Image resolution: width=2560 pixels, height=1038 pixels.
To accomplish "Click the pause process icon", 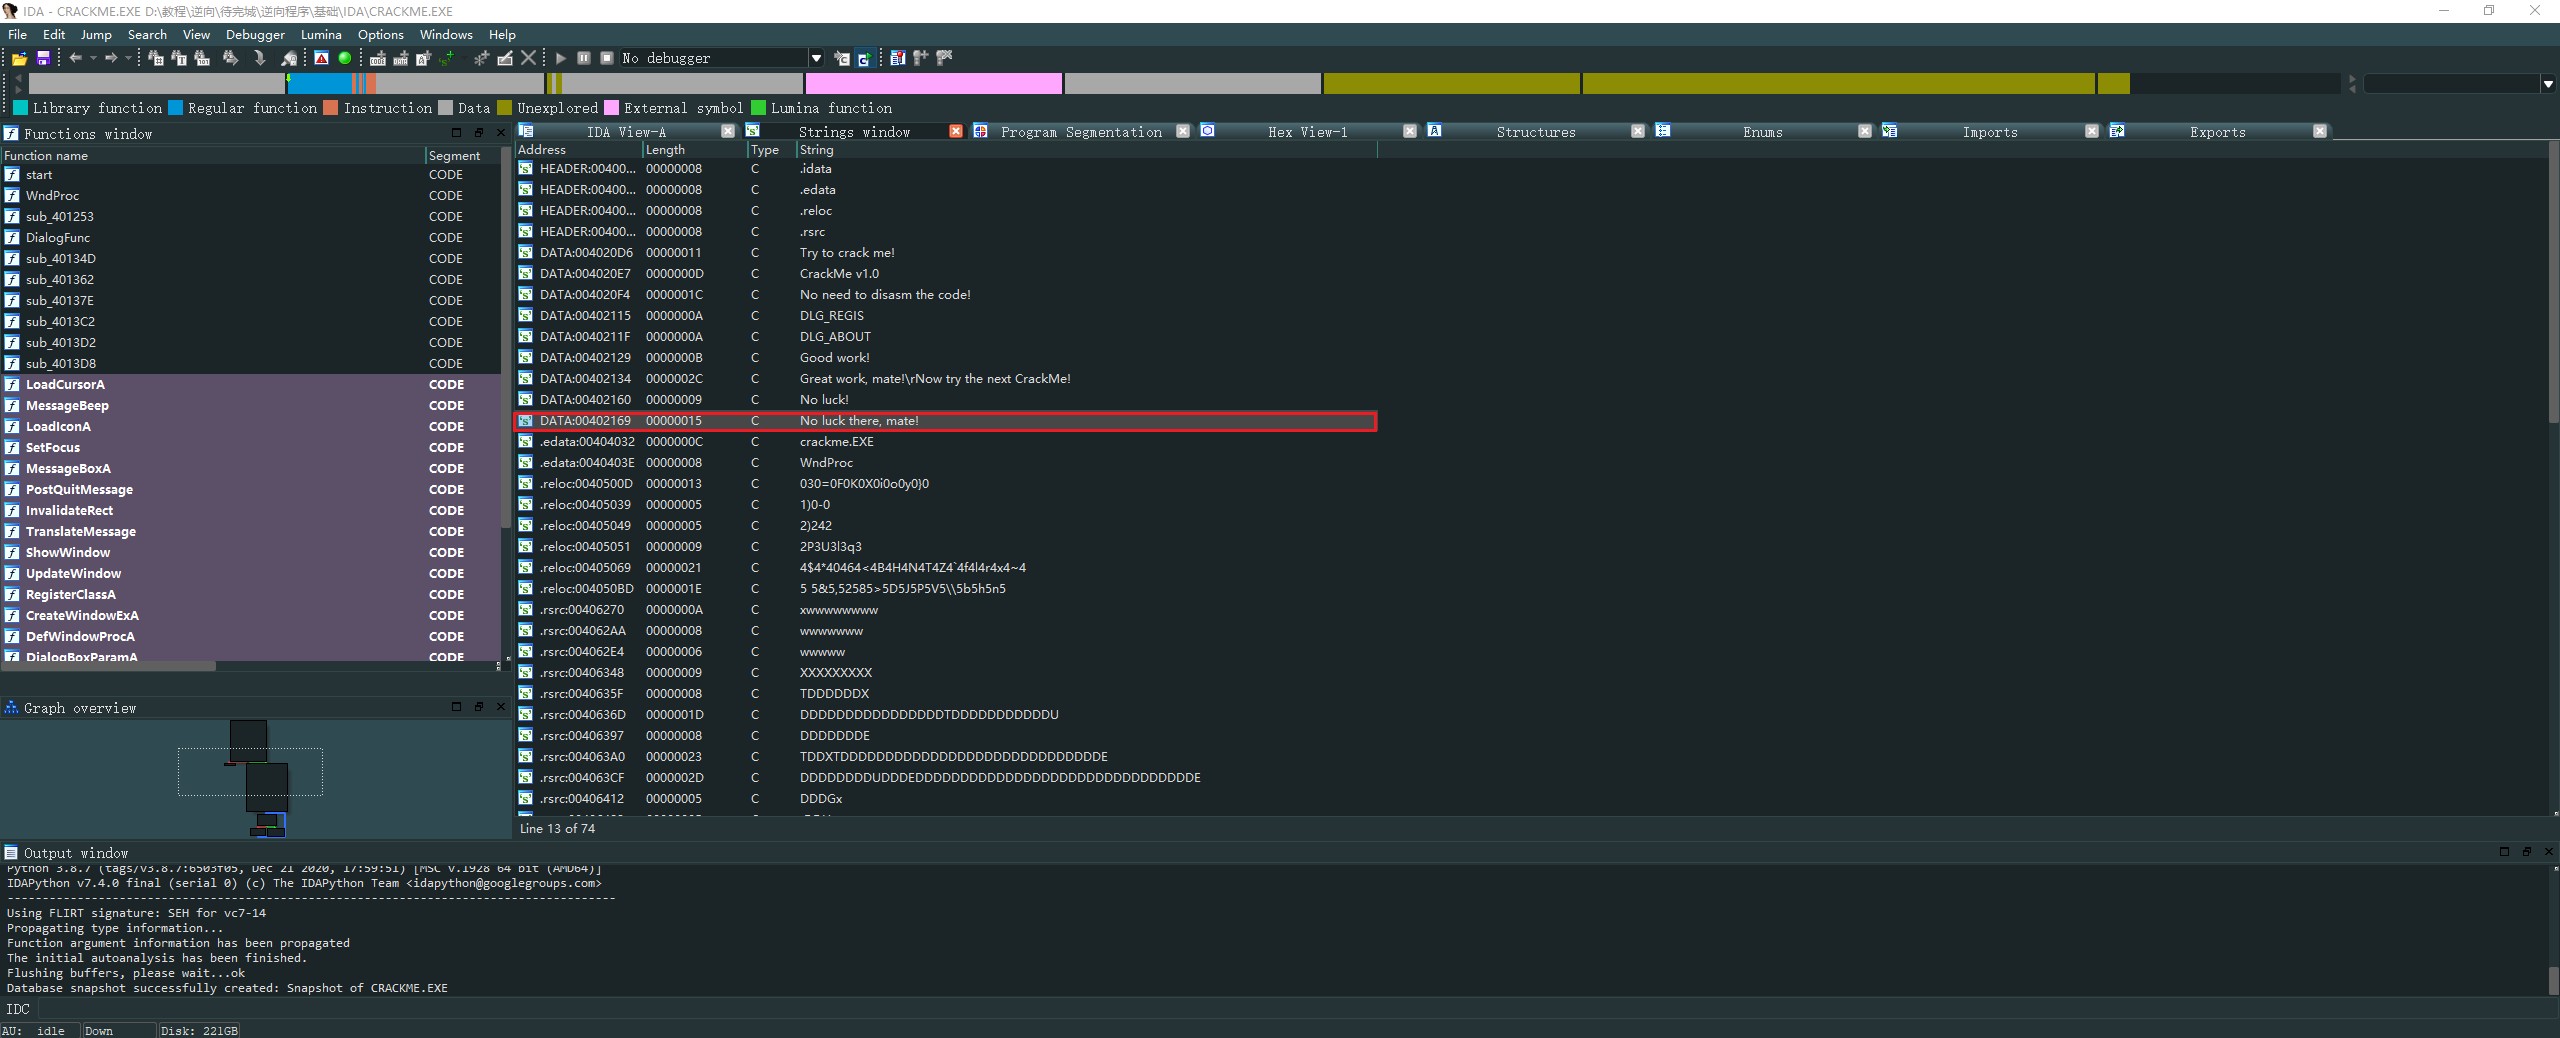I will [584, 58].
